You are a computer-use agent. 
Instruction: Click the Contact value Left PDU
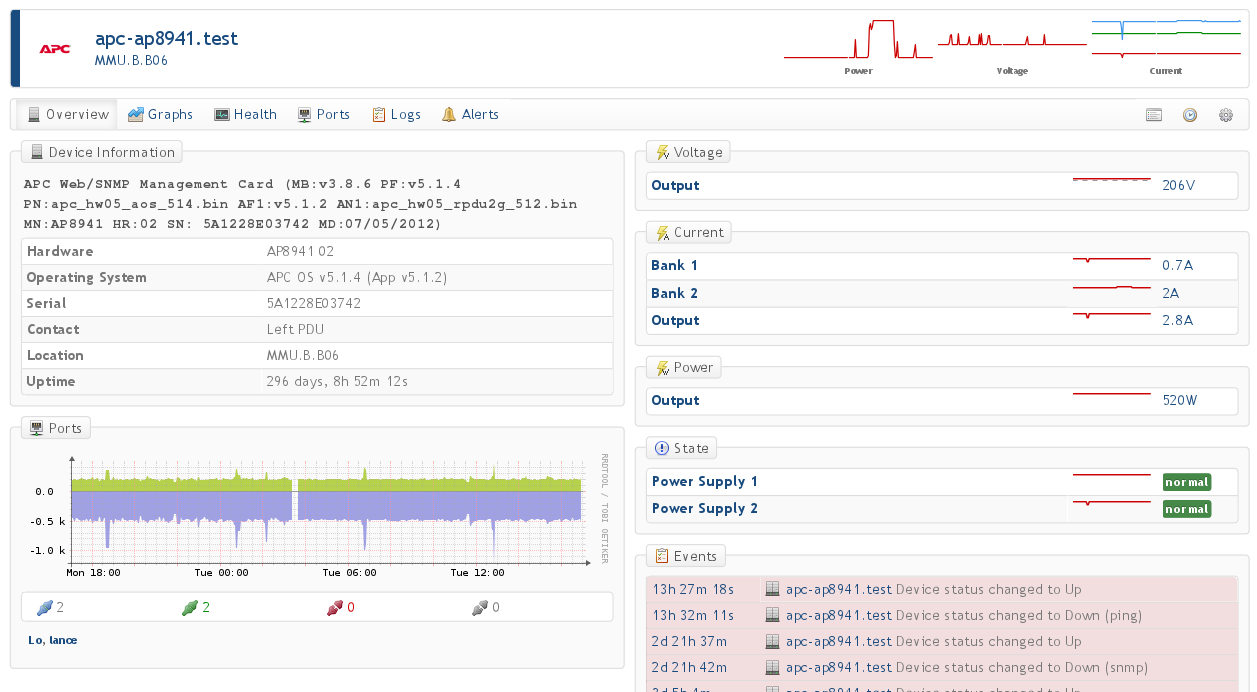point(295,329)
